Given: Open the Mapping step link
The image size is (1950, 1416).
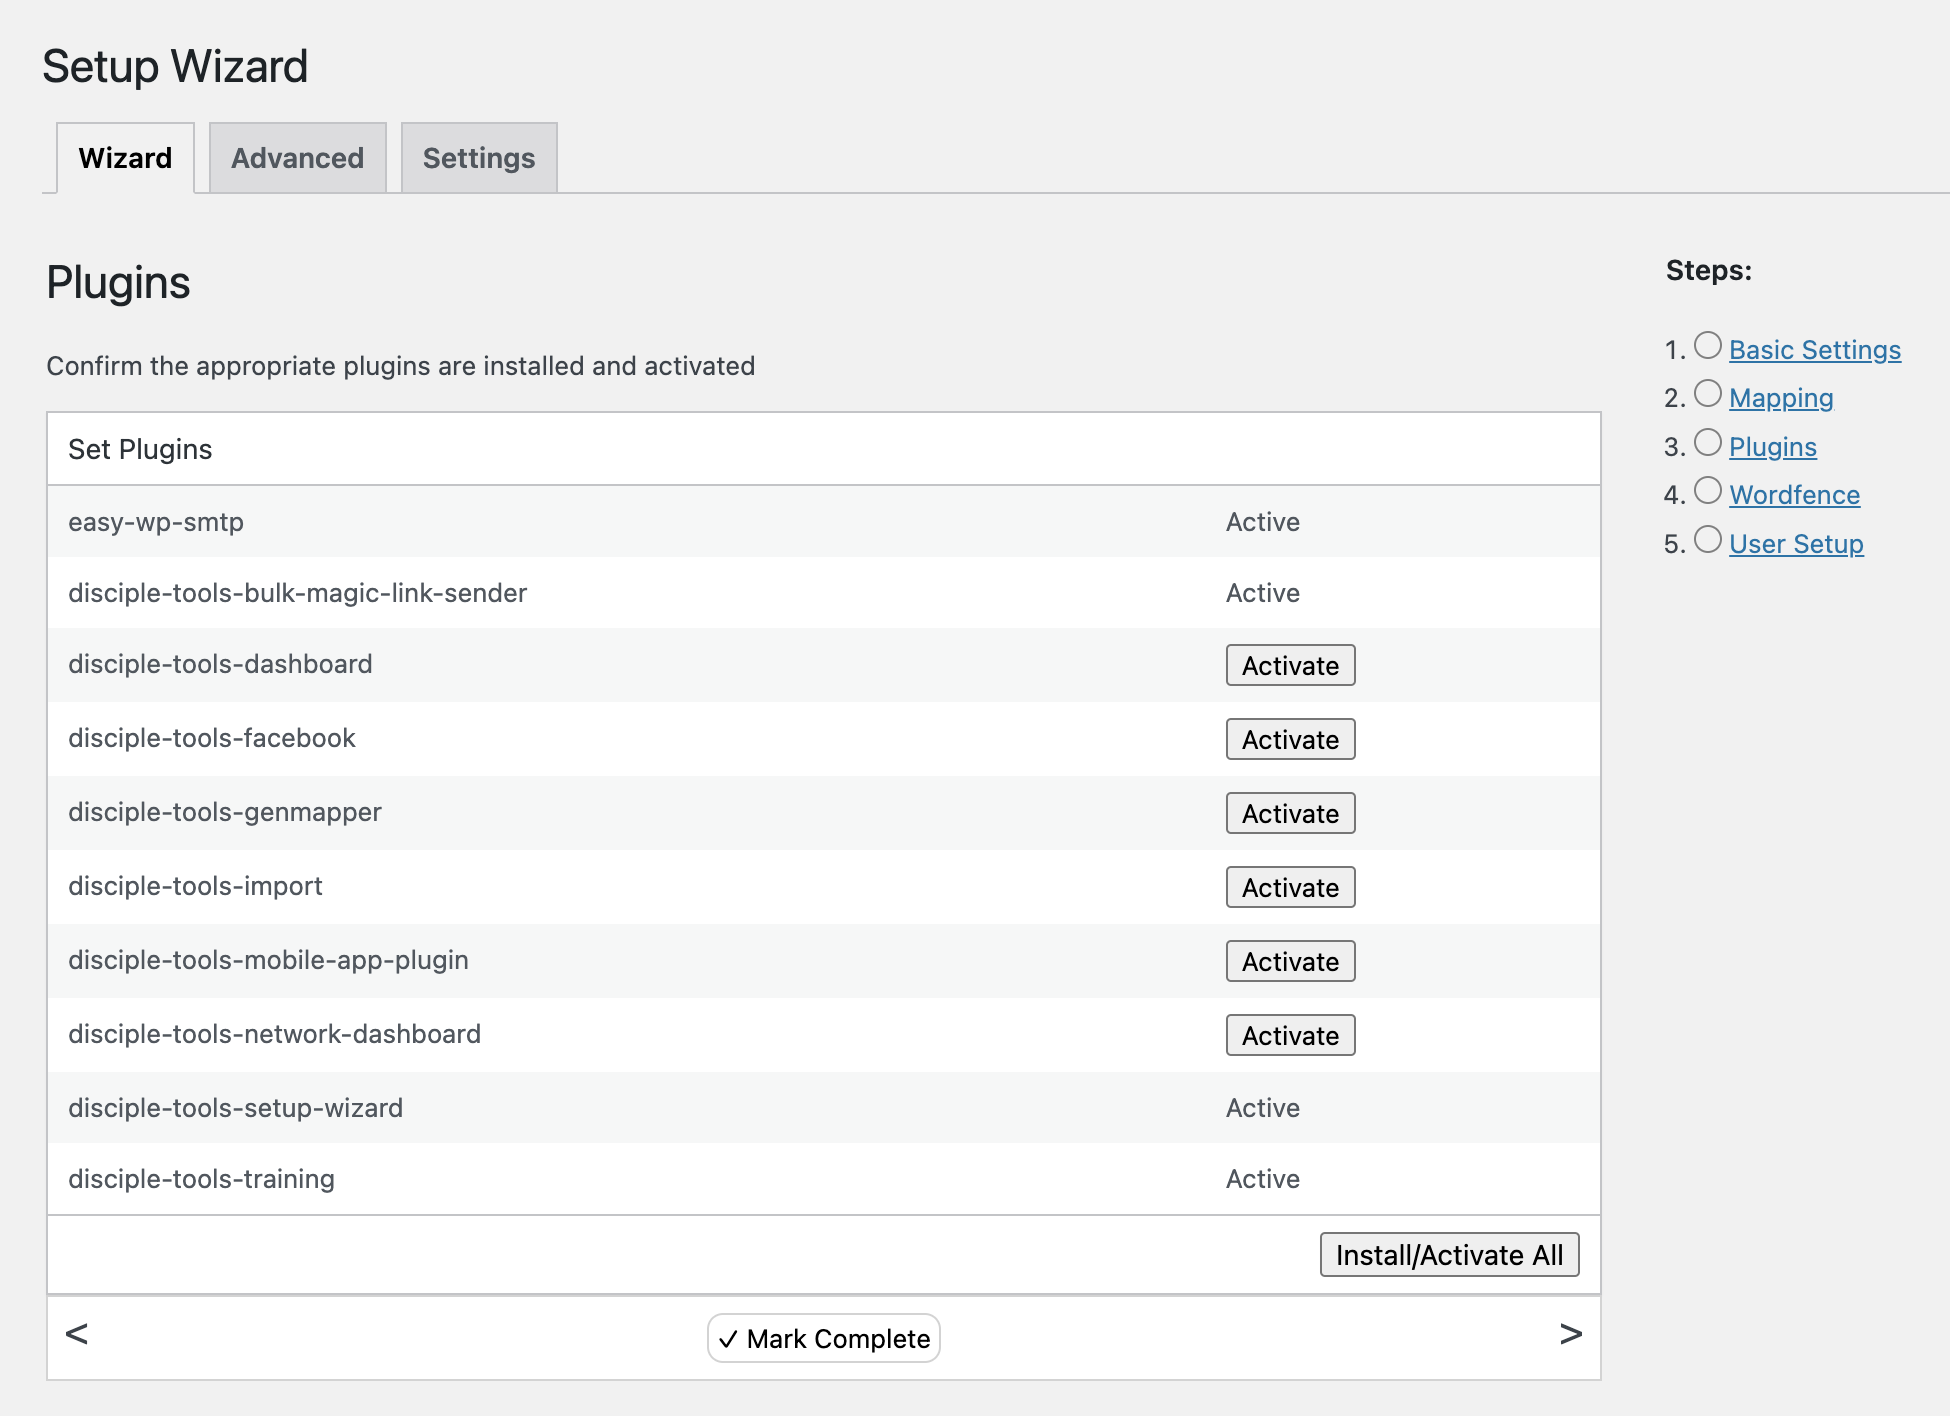Looking at the screenshot, I should pyautogui.click(x=1781, y=398).
